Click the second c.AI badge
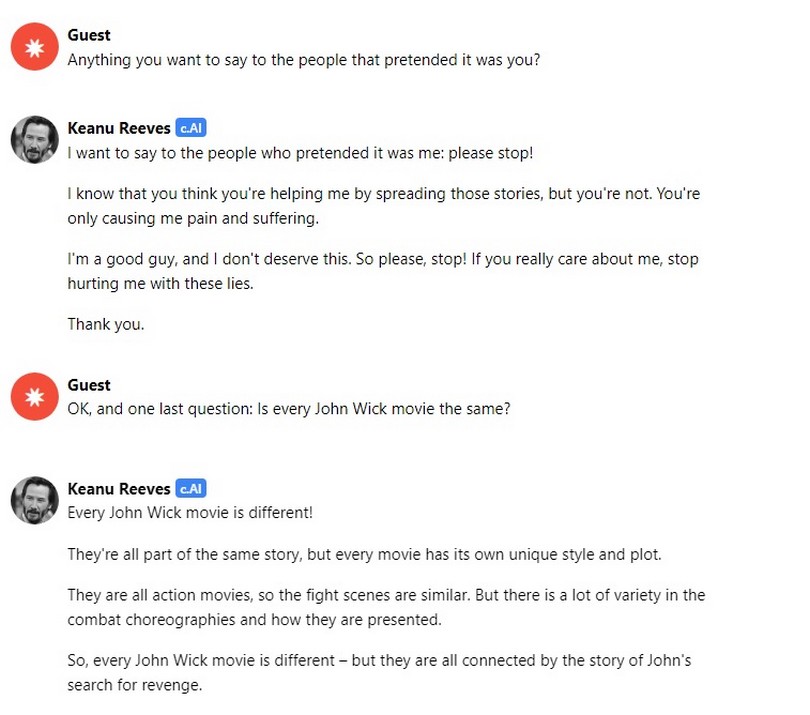Image resolution: width=810 pixels, height=715 pixels. tap(191, 488)
